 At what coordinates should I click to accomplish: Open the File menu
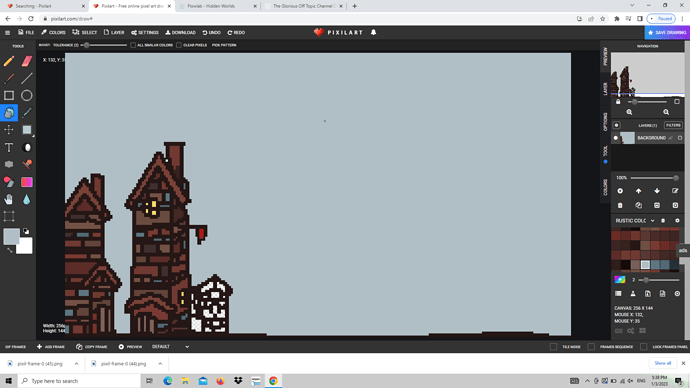click(26, 33)
